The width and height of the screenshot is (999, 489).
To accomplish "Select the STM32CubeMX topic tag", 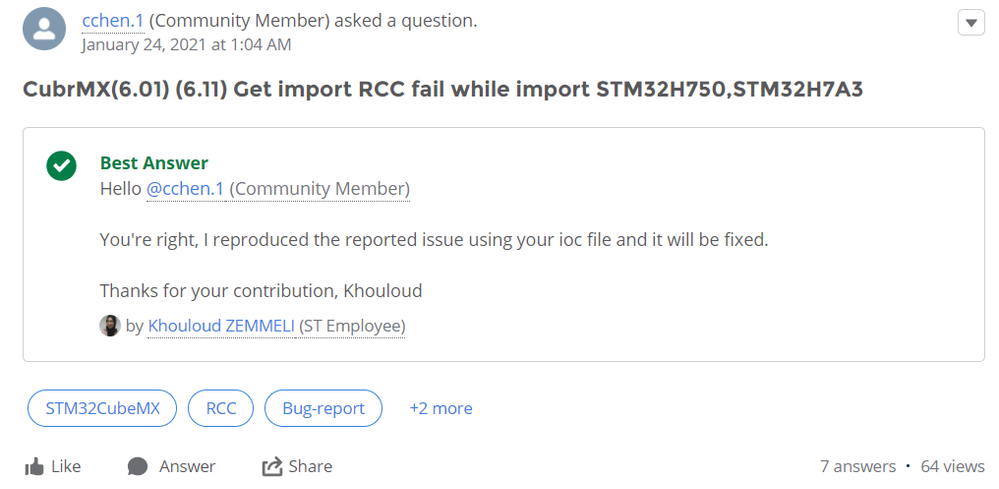I will coord(102,408).
